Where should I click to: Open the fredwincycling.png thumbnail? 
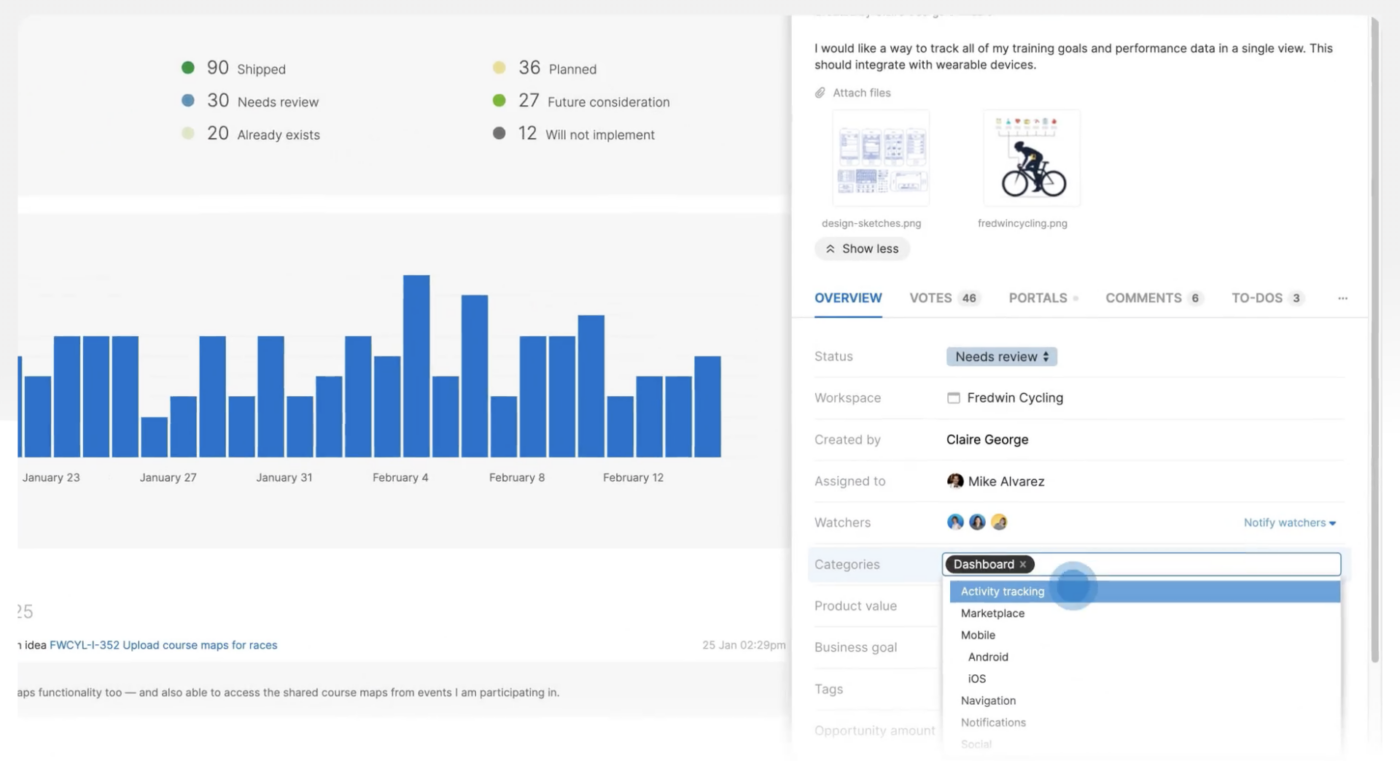point(1031,158)
